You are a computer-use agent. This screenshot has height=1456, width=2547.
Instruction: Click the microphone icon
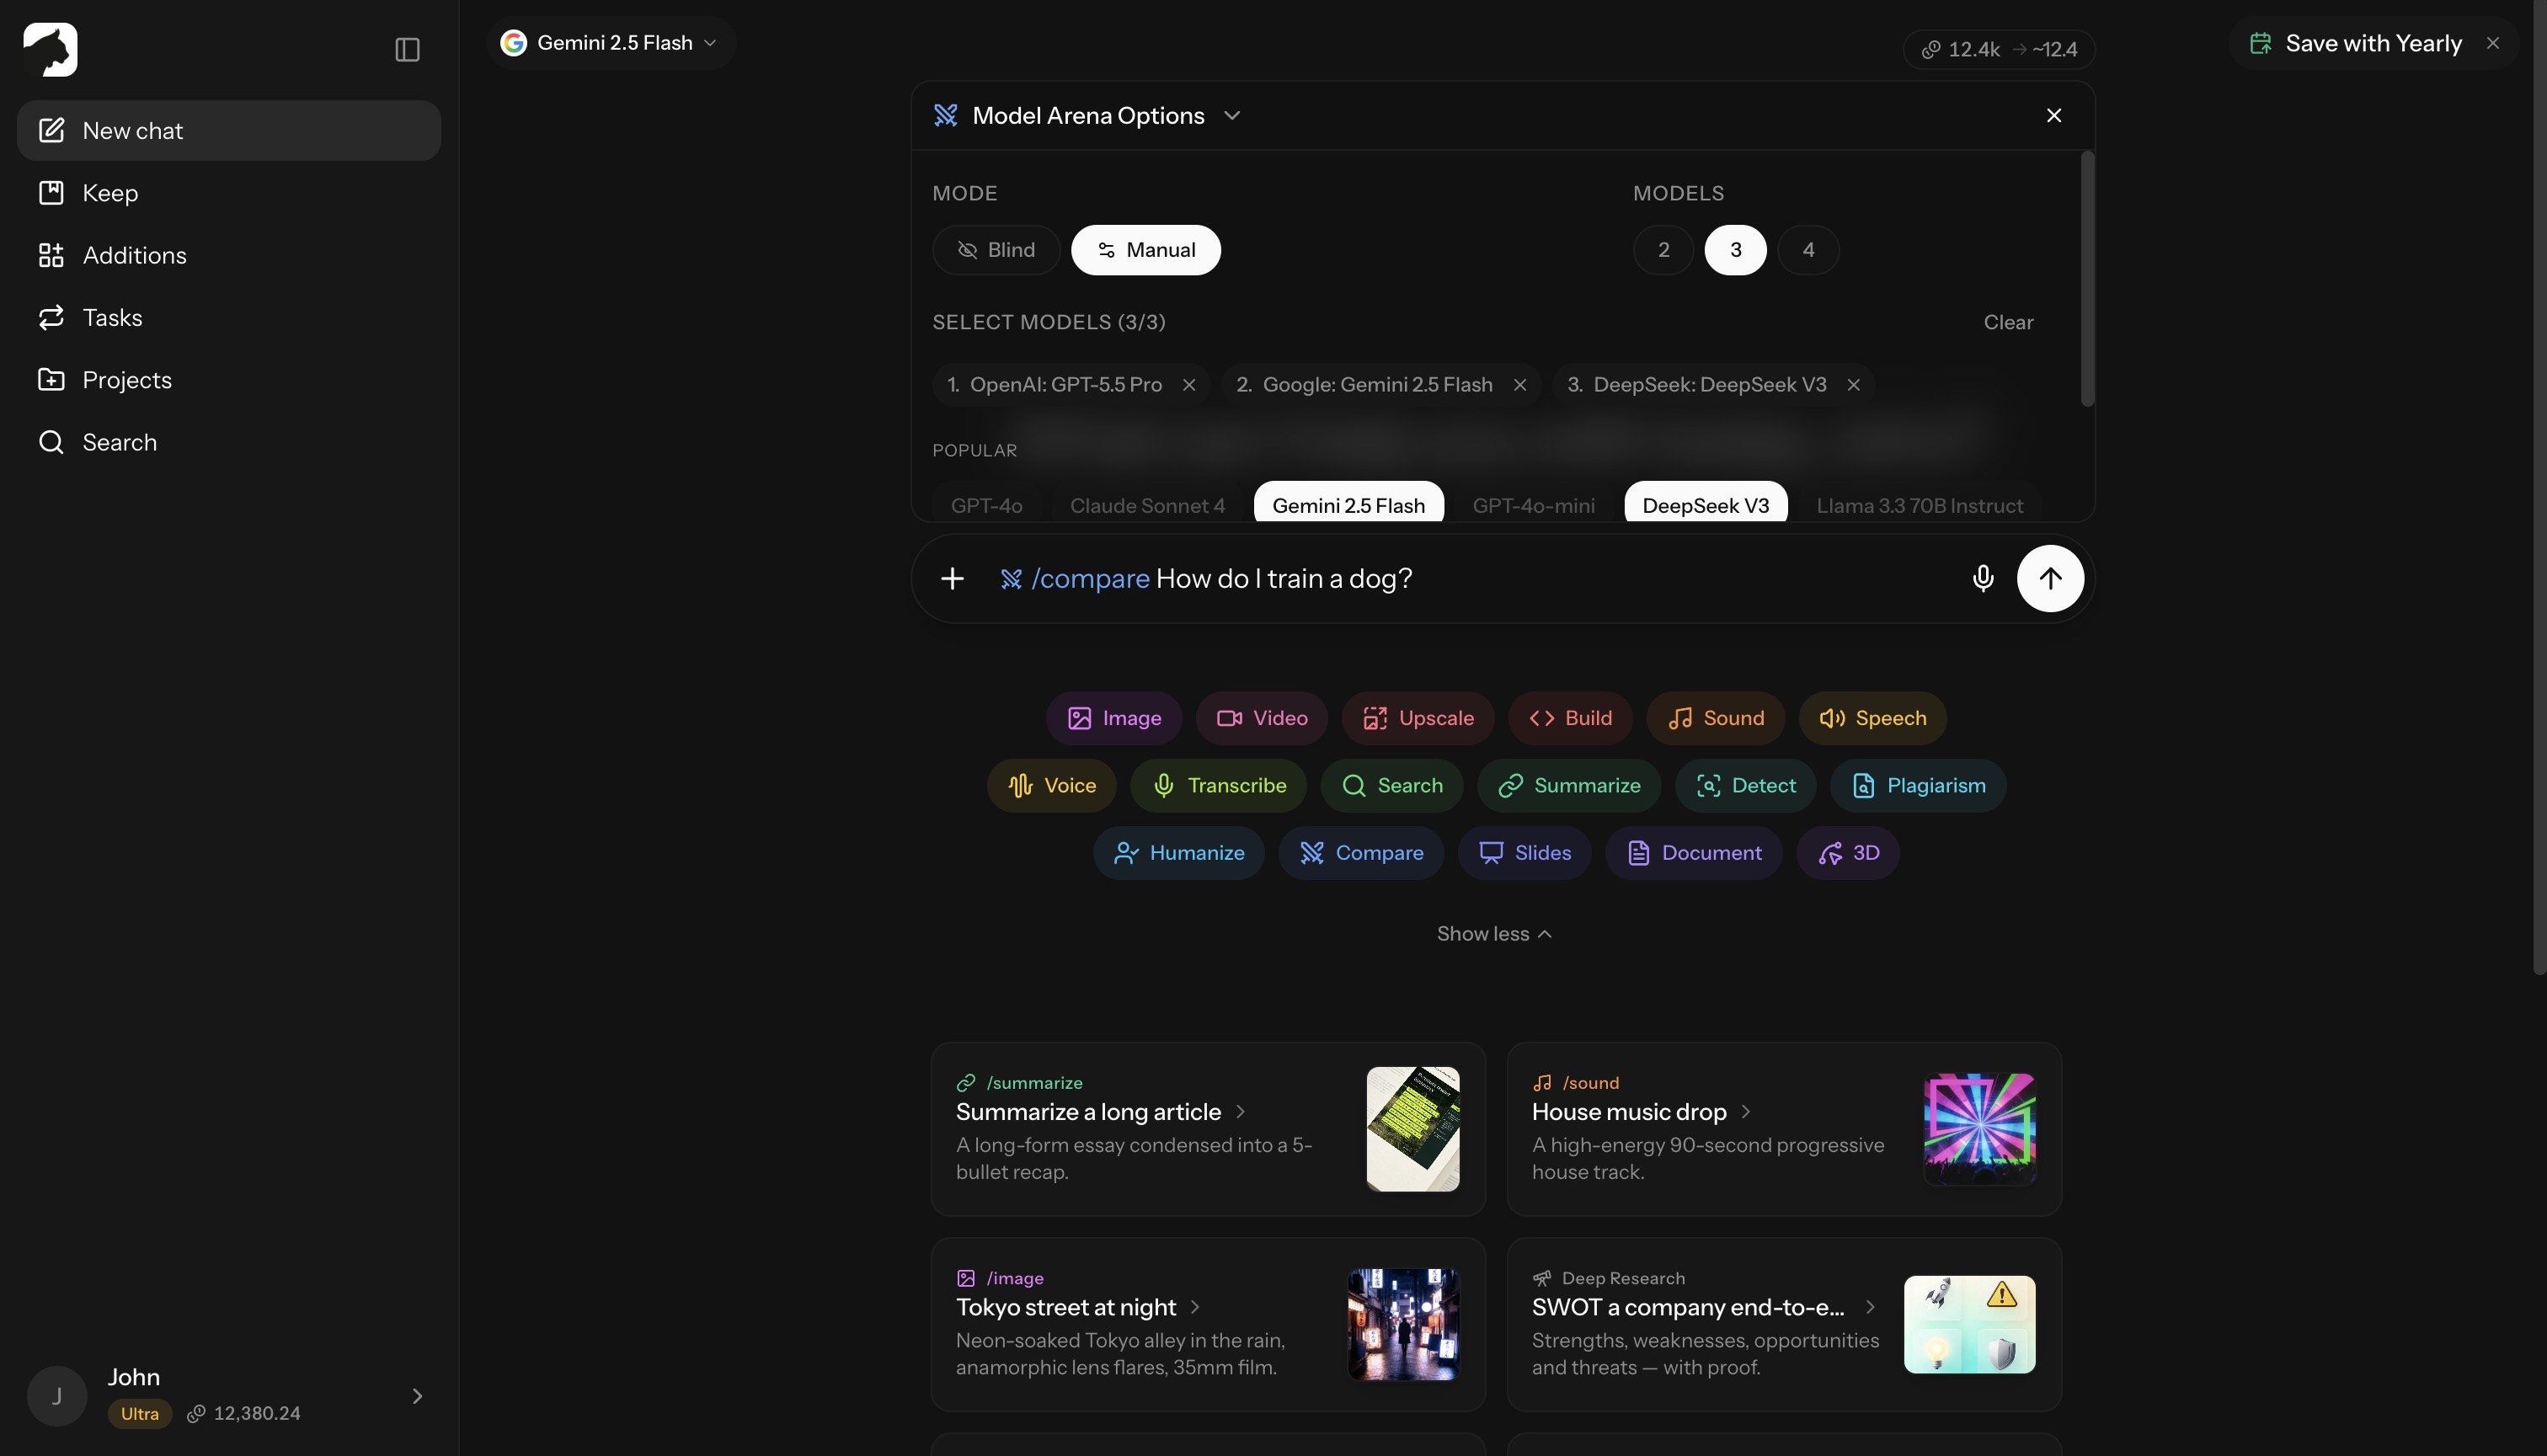click(x=1982, y=578)
